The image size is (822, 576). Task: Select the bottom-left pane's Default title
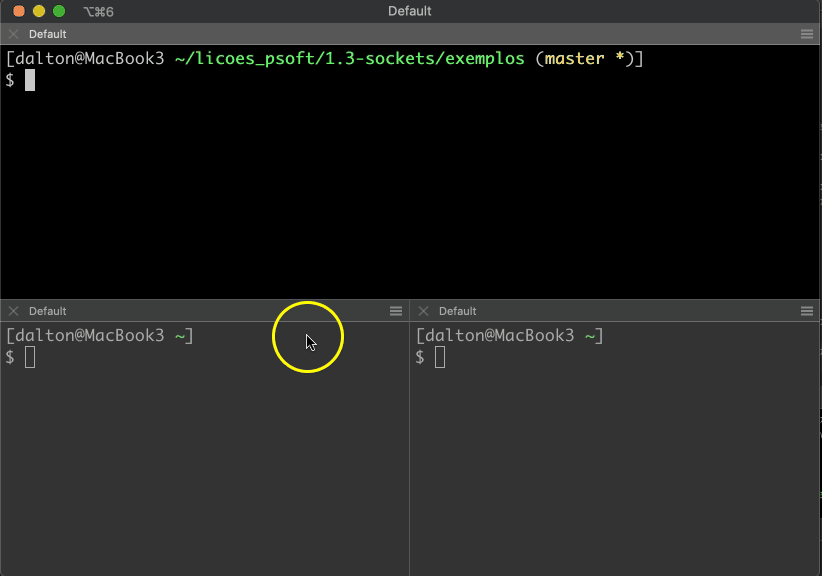coord(47,311)
